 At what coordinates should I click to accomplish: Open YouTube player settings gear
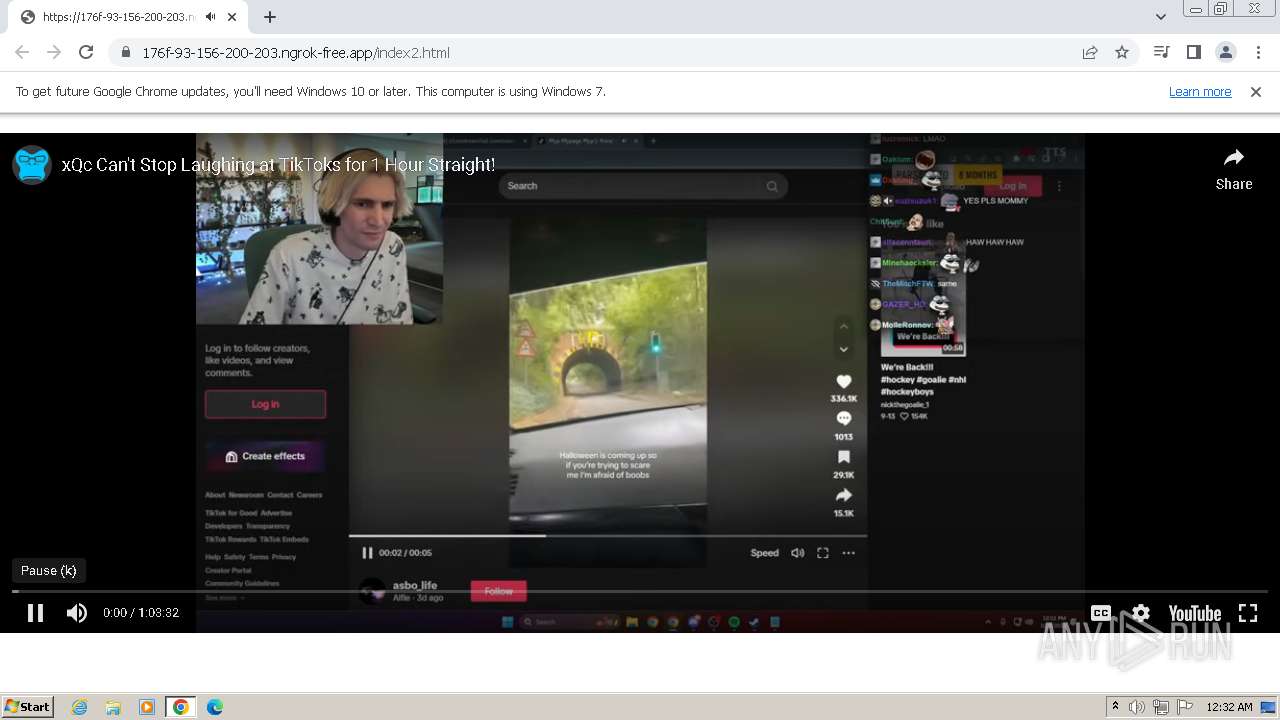(x=1141, y=613)
